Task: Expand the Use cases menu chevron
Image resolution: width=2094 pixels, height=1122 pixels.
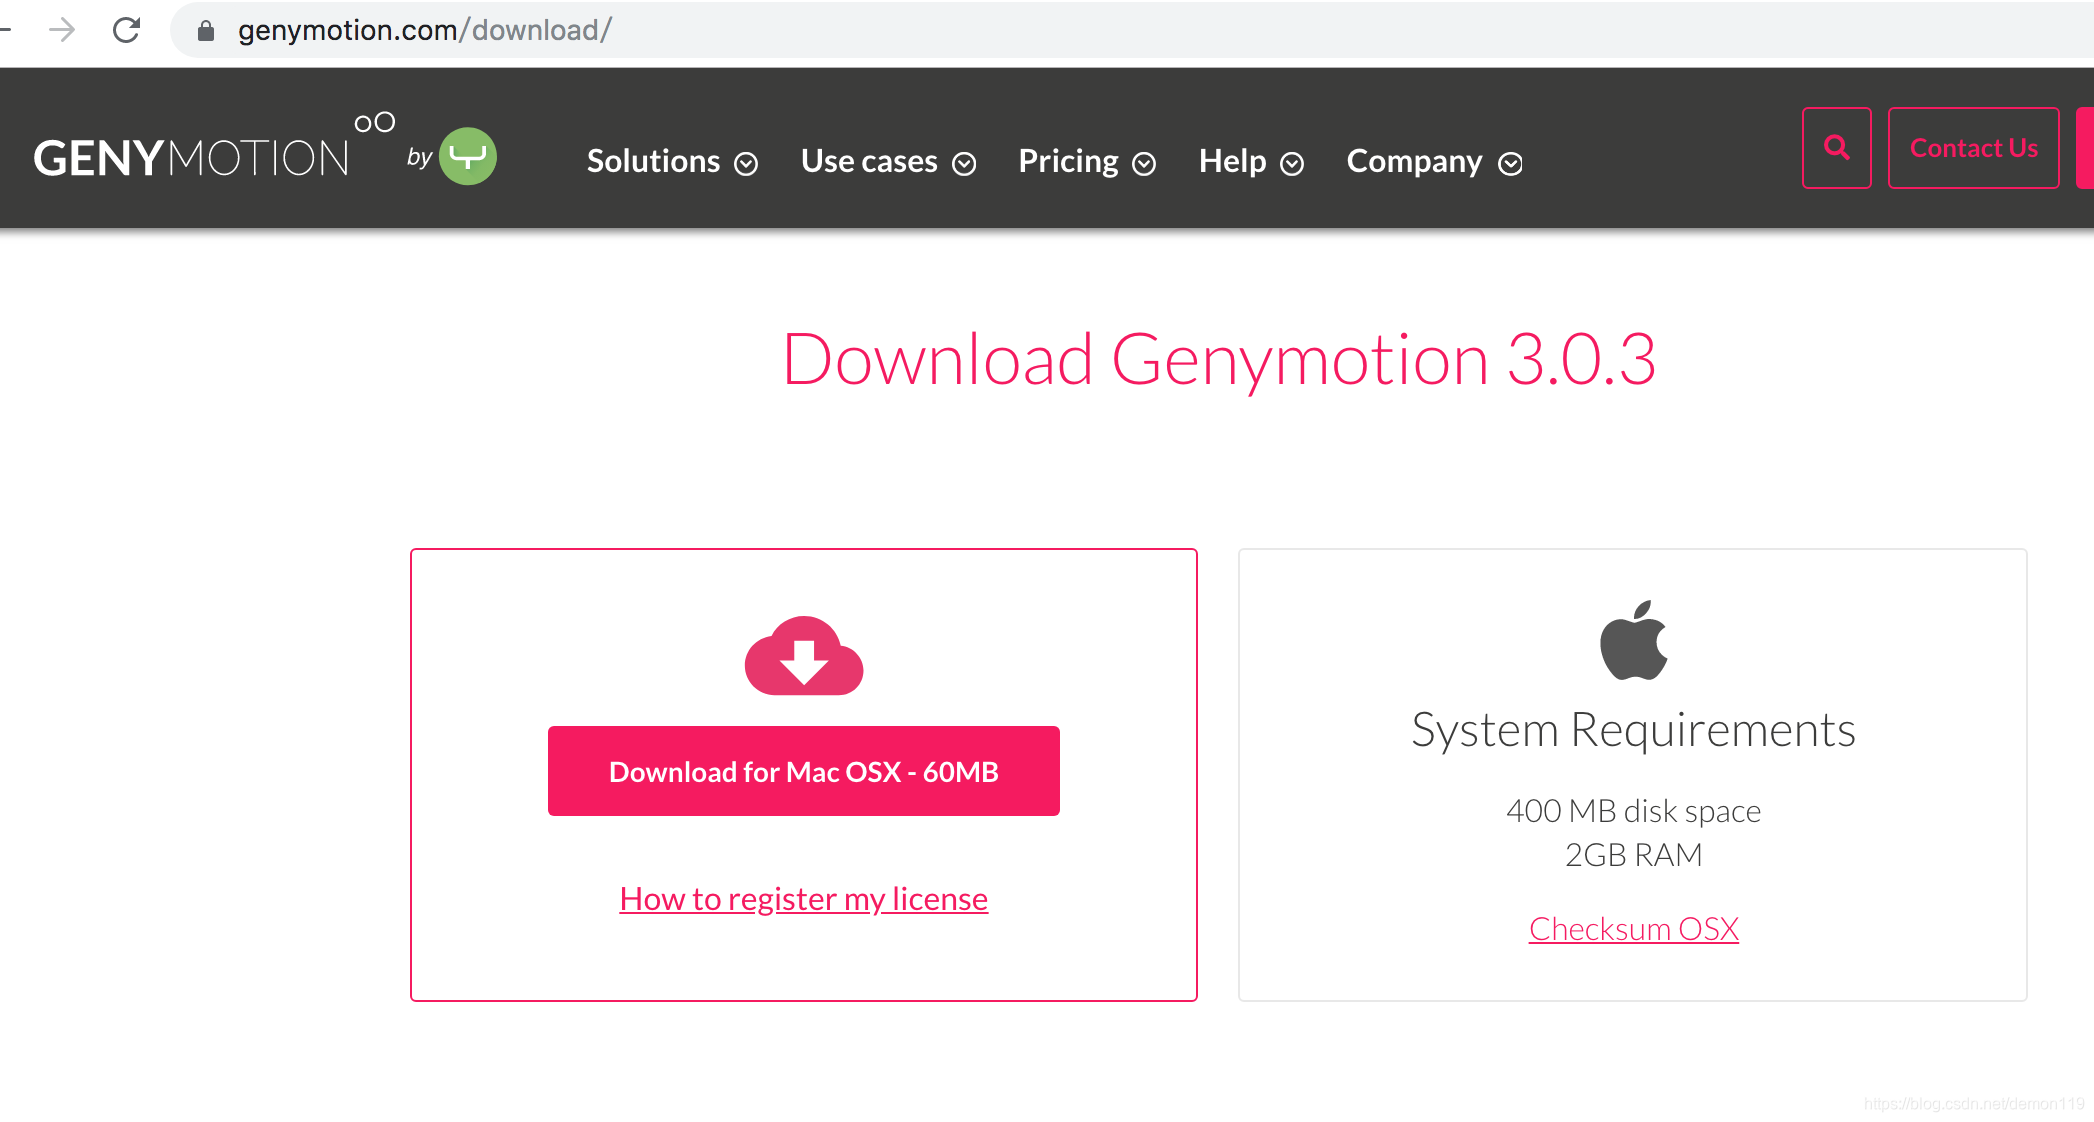Action: click(964, 164)
